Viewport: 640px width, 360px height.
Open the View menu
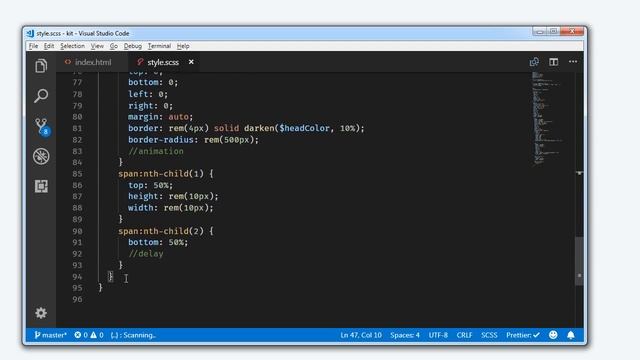[x=97, y=46]
